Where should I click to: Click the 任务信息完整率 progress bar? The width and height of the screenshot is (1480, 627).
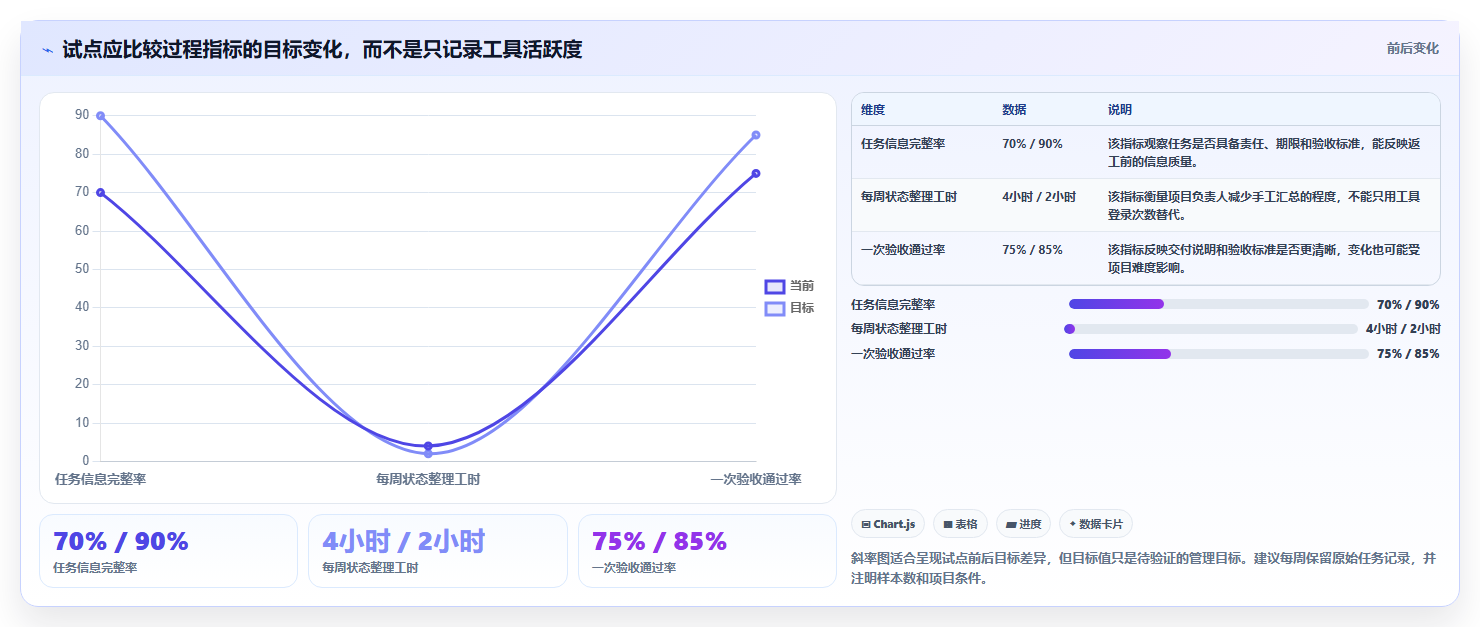(x=1218, y=304)
